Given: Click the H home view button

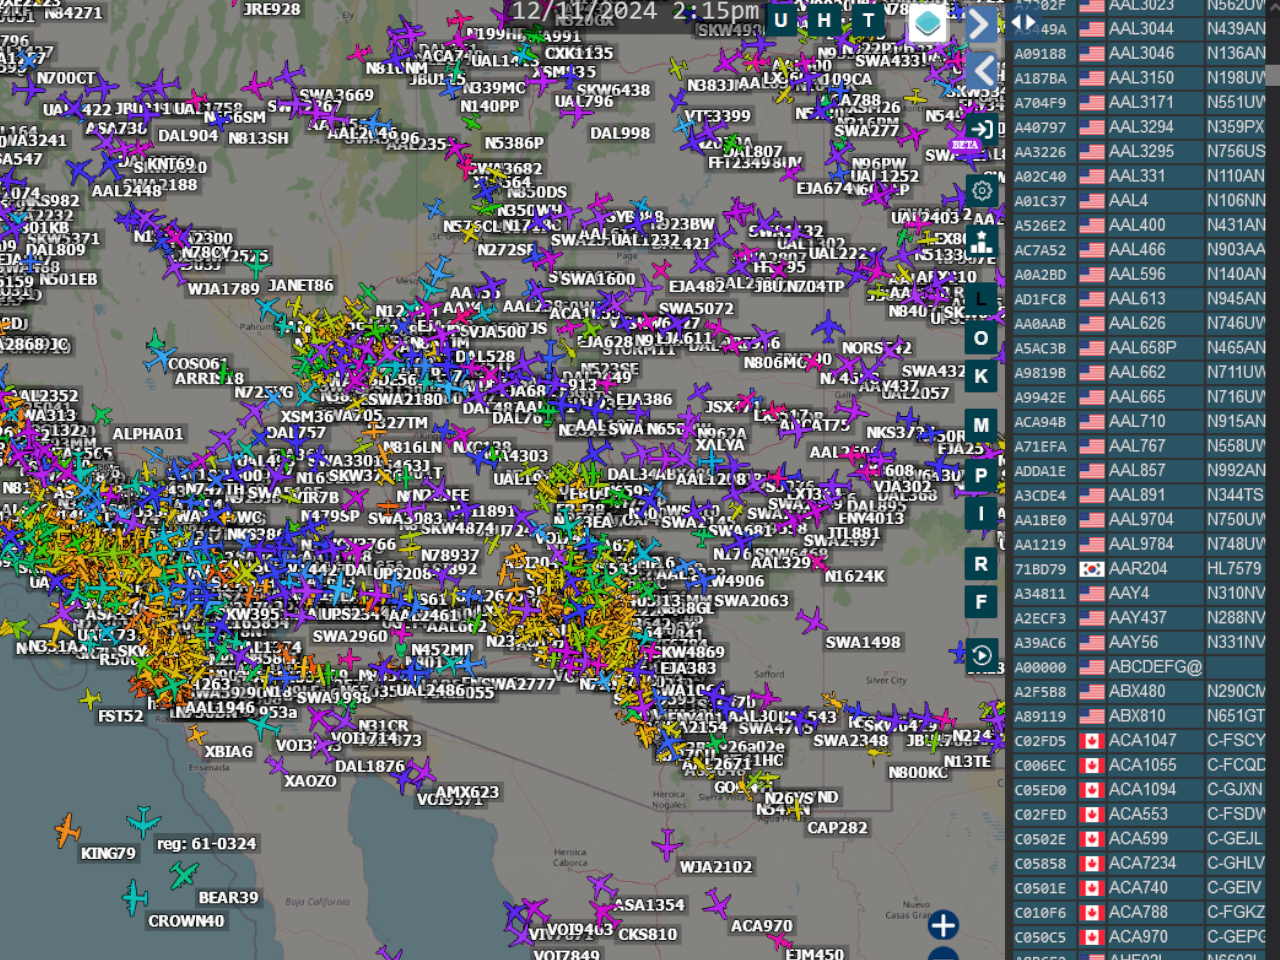Looking at the screenshot, I should click(x=824, y=20).
